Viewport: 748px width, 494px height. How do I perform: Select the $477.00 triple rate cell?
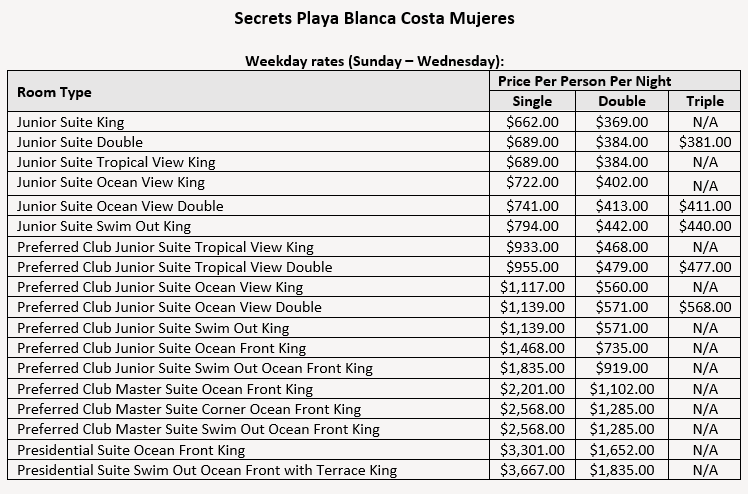(x=705, y=267)
